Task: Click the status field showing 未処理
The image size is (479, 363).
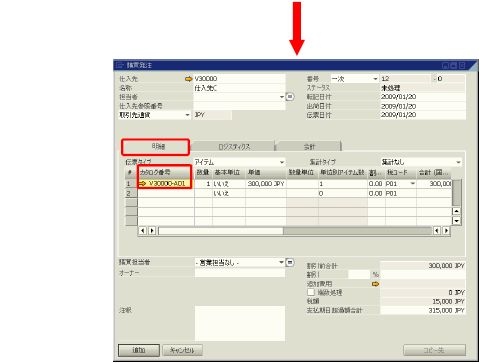Action: pyautogui.click(x=423, y=88)
